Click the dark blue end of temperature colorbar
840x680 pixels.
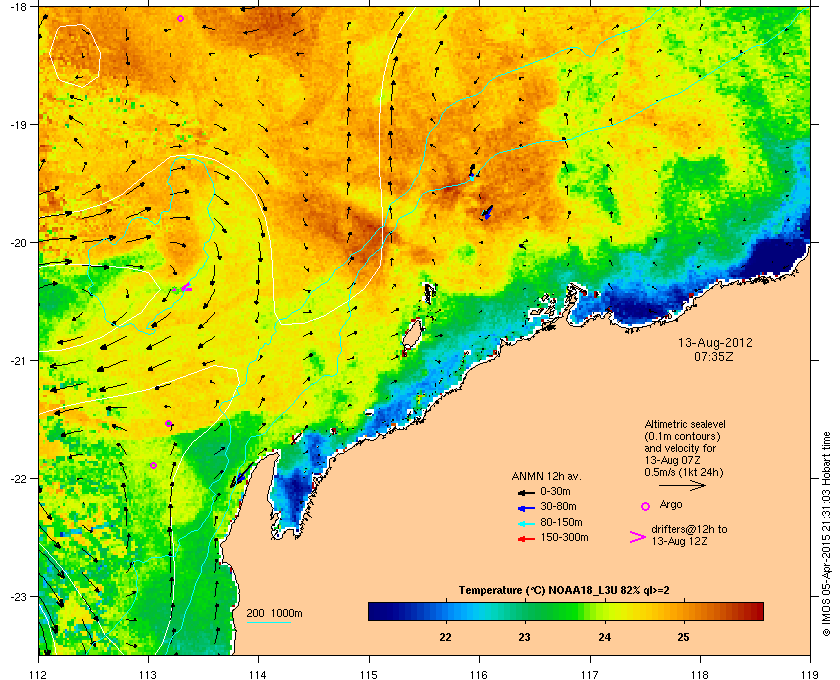coord(375,611)
